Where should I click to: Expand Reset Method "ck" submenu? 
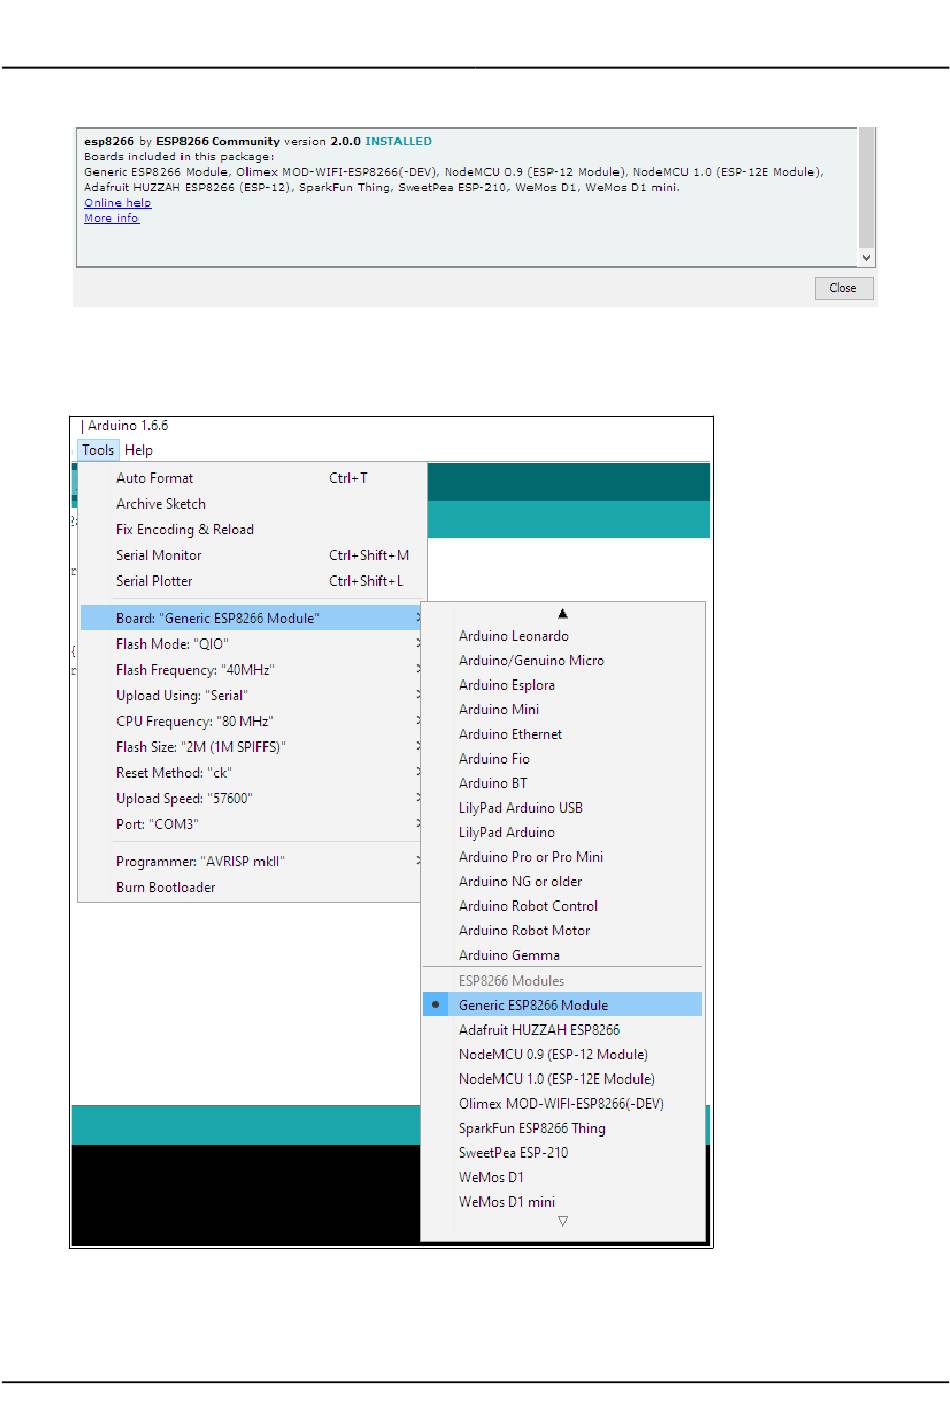coord(252,773)
